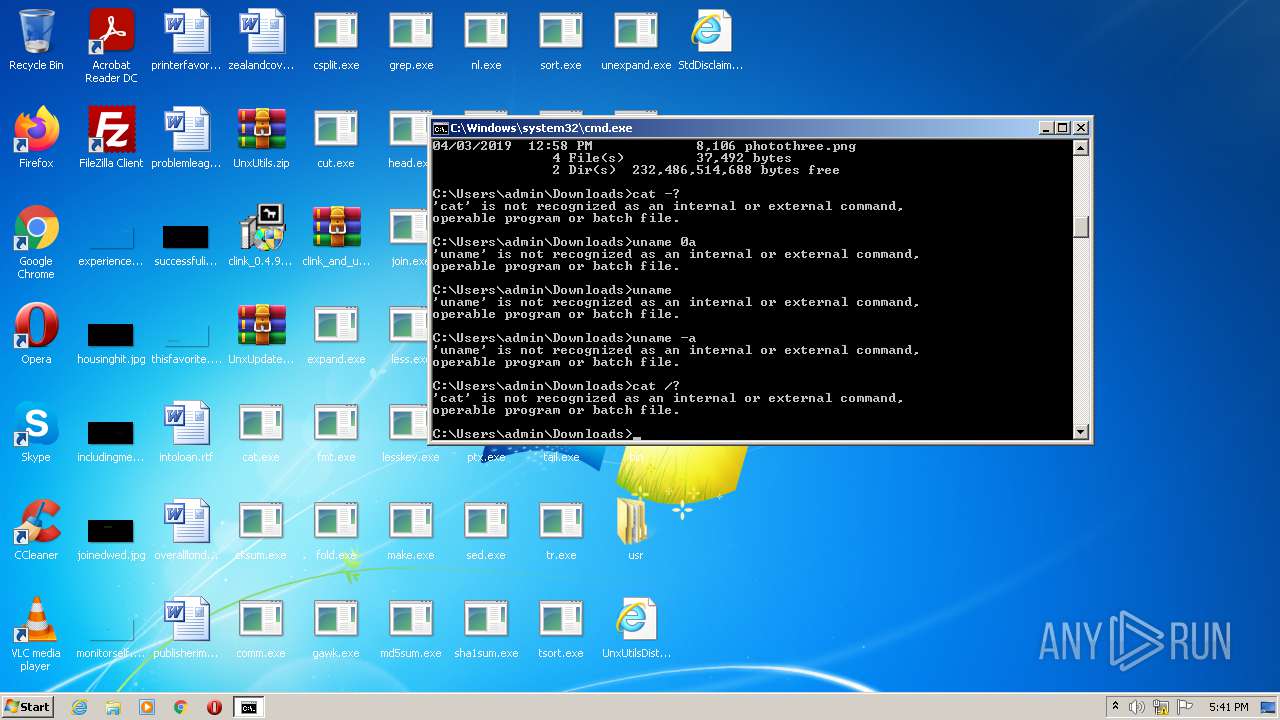Select the UnxUtils.zip archive
The image size is (1280, 720).
point(261,138)
